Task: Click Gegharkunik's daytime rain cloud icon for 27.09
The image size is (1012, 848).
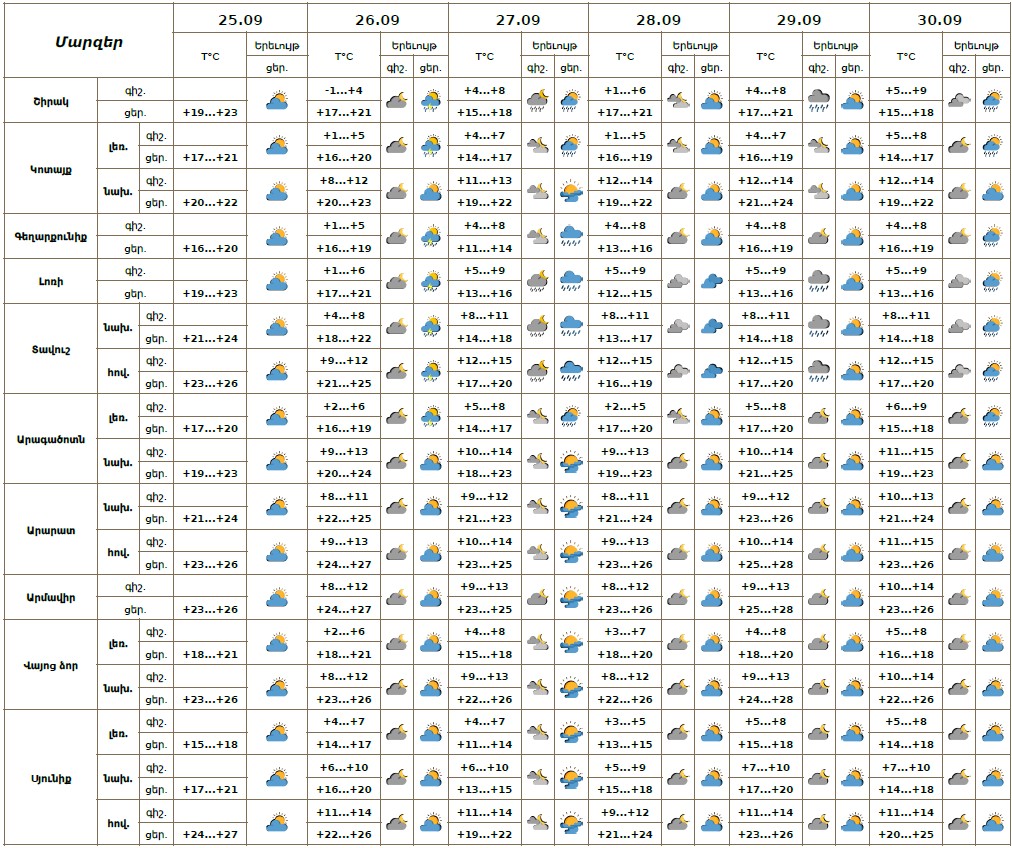Action: [571, 236]
